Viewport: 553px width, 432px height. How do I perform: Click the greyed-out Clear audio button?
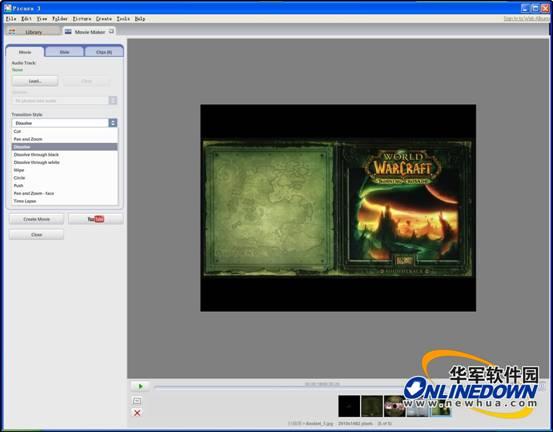87,81
